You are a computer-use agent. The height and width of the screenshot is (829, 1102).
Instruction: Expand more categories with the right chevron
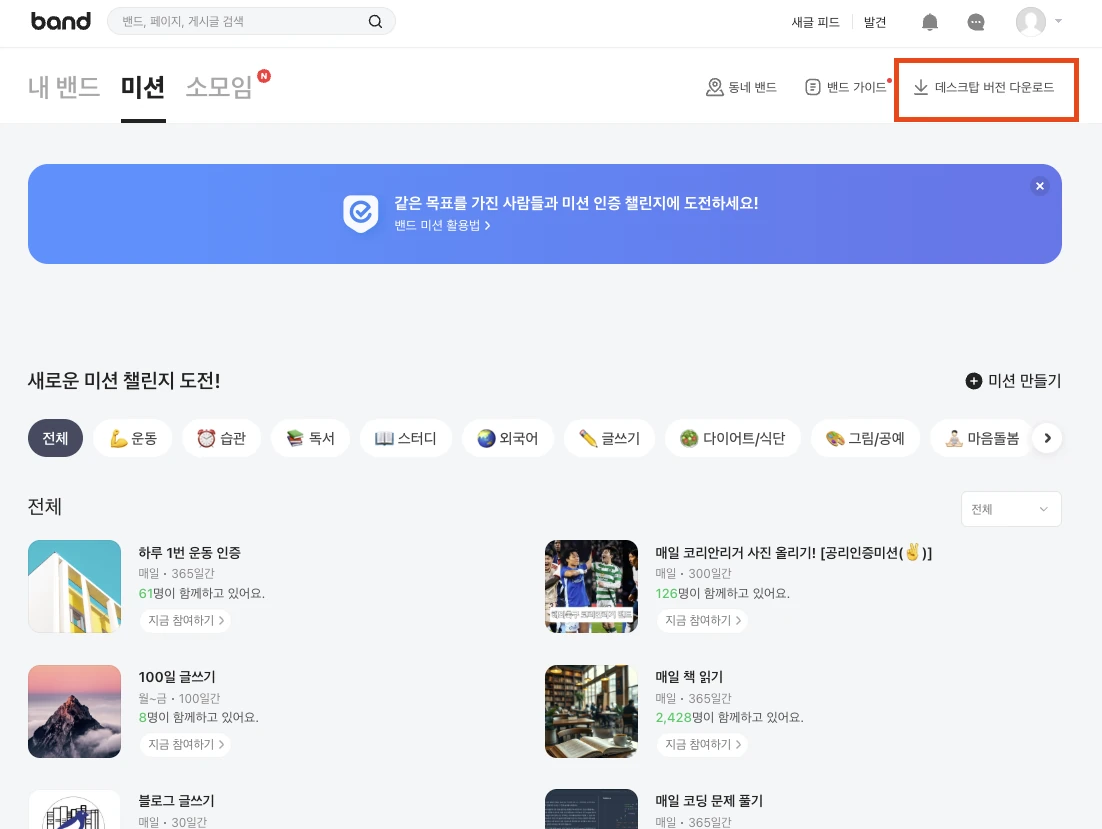tap(1047, 438)
